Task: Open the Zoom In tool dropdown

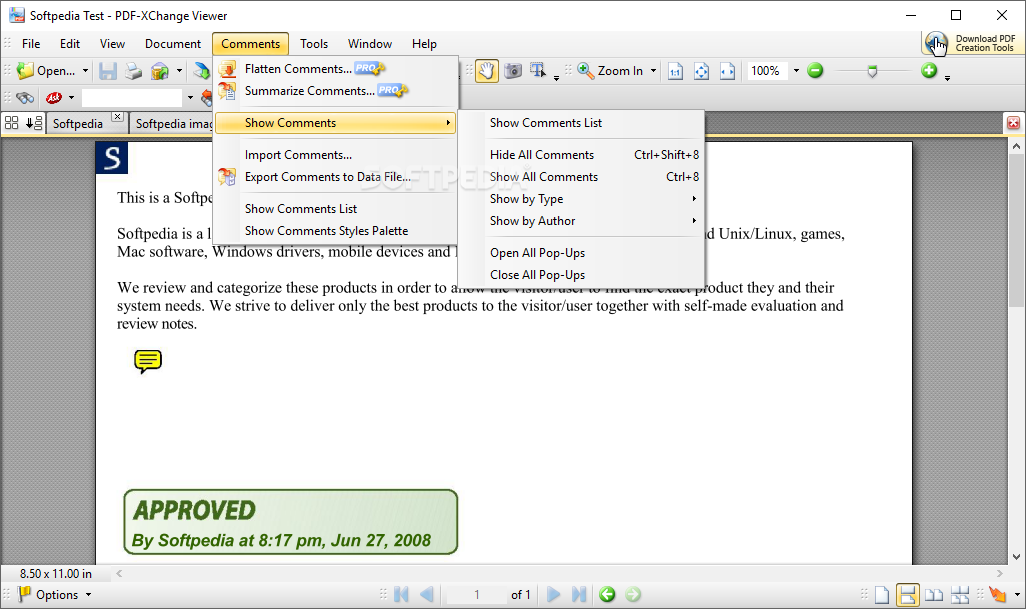Action: [653, 71]
